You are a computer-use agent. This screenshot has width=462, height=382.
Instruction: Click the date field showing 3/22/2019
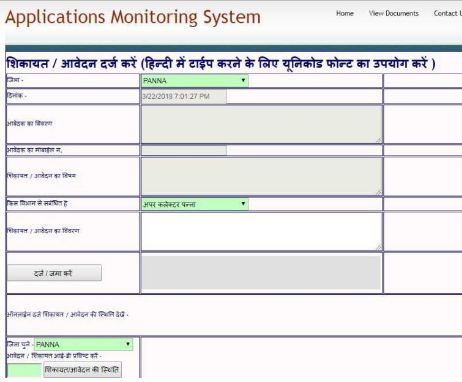pos(184,96)
